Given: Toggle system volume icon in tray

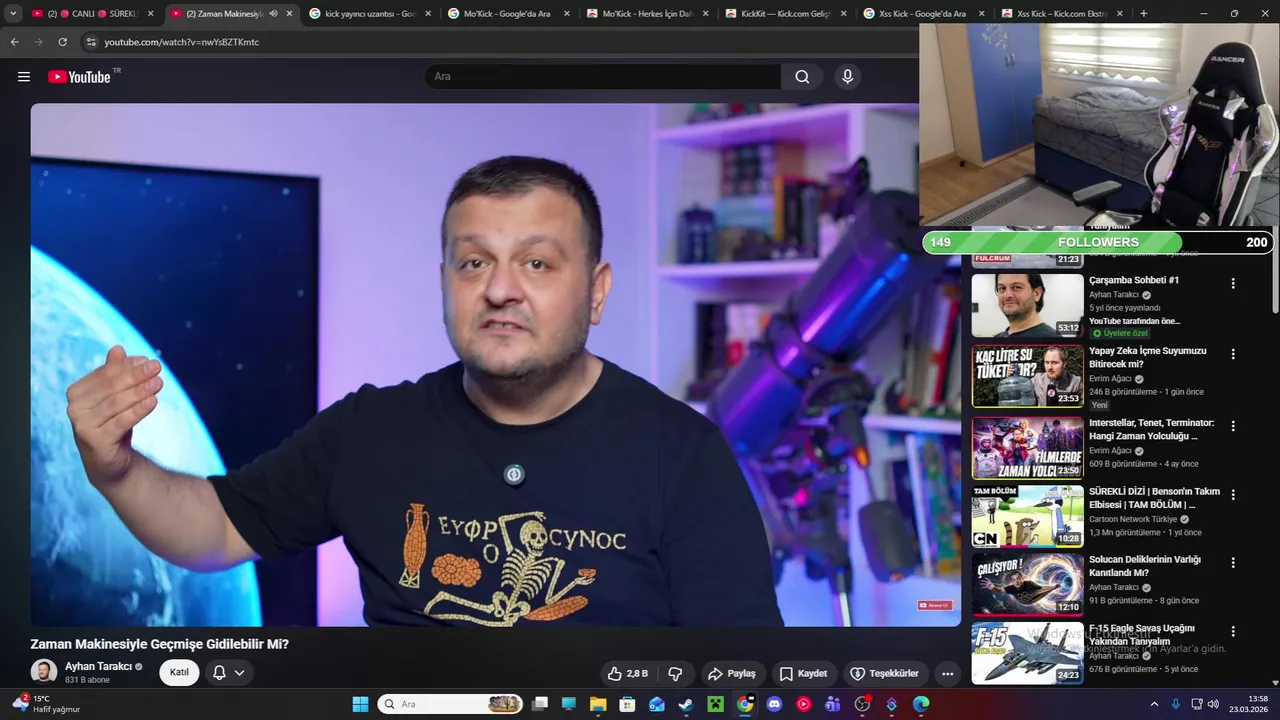Looking at the screenshot, I should pos(1214,704).
